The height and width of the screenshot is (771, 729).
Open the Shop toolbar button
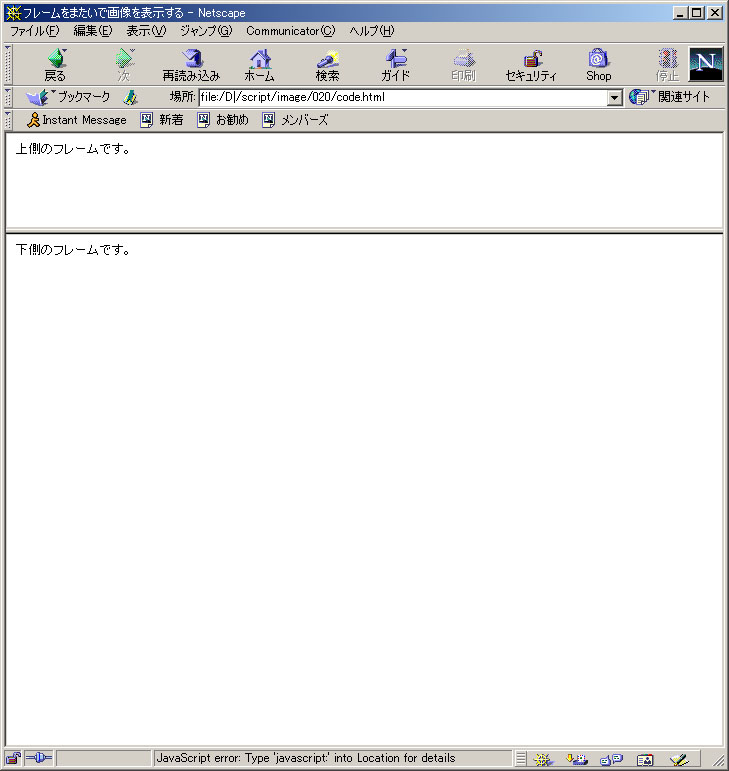[598, 65]
